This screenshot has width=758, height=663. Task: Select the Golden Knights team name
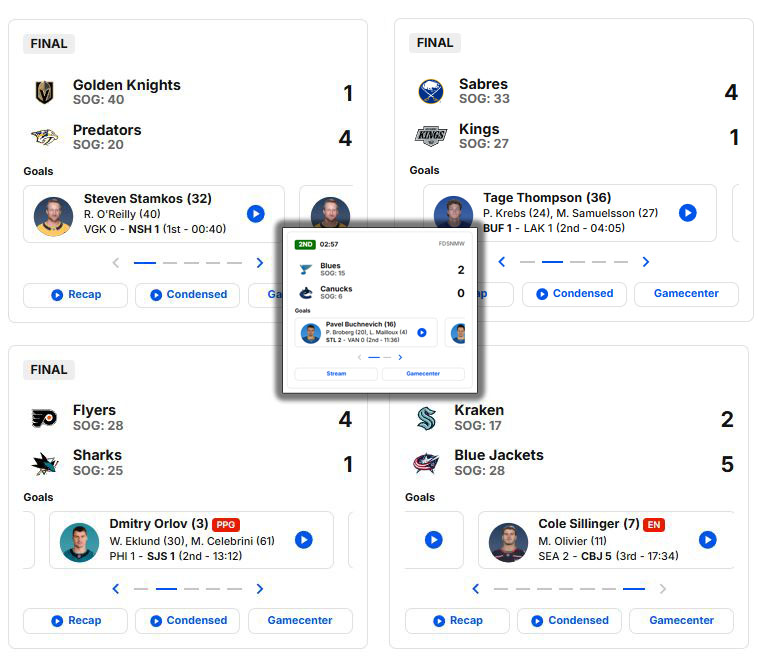pos(127,85)
